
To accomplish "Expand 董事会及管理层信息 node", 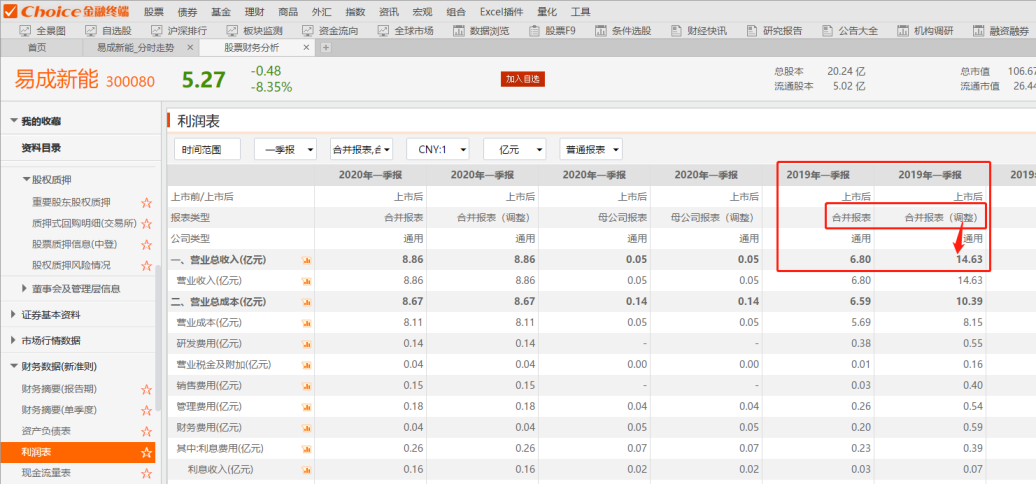I will (x=25, y=289).
